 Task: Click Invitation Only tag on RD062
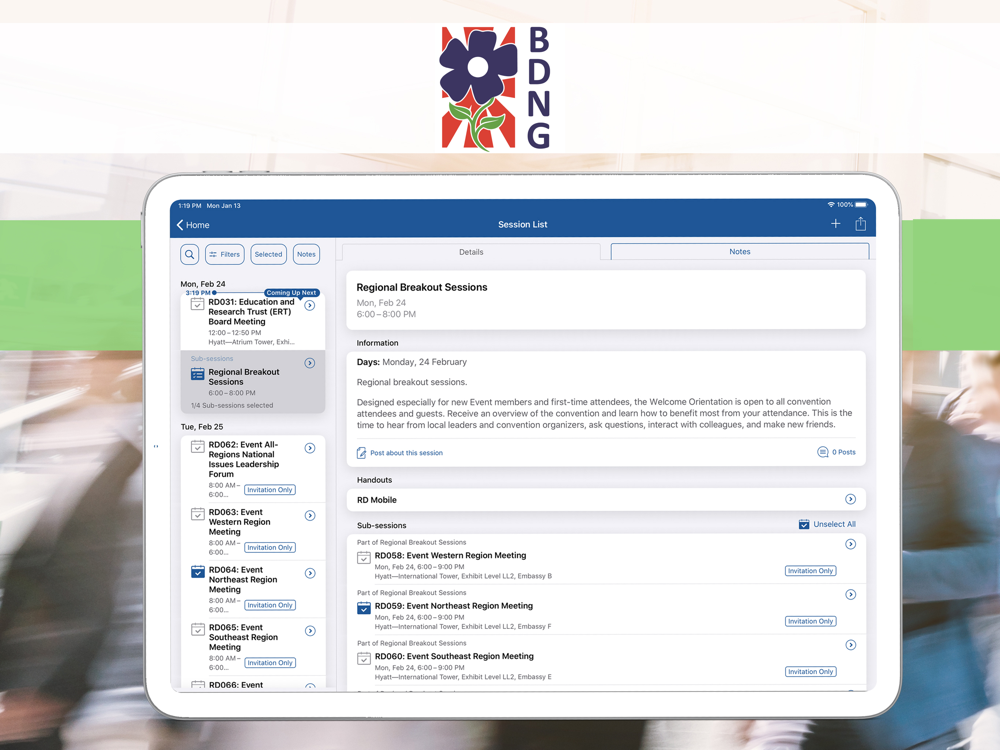[x=270, y=490]
